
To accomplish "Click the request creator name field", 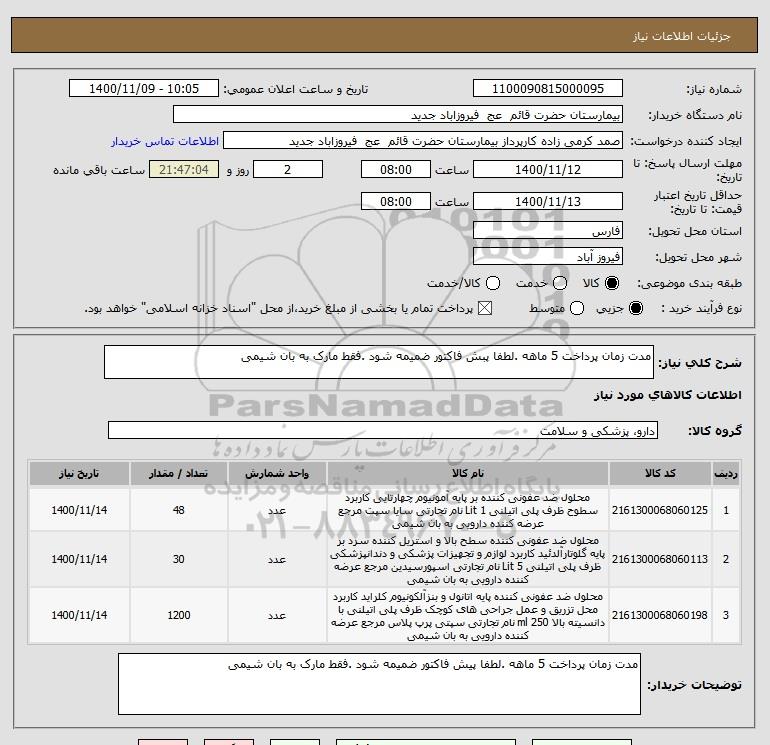I will (x=423, y=141).
